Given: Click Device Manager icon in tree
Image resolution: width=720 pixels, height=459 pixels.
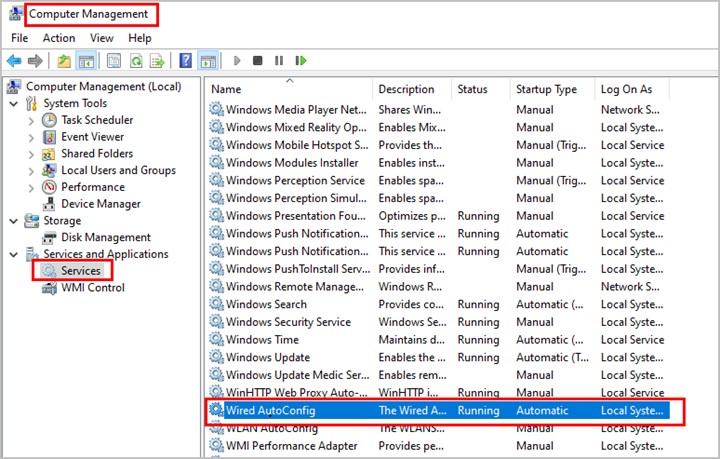Looking at the screenshot, I should (x=49, y=204).
